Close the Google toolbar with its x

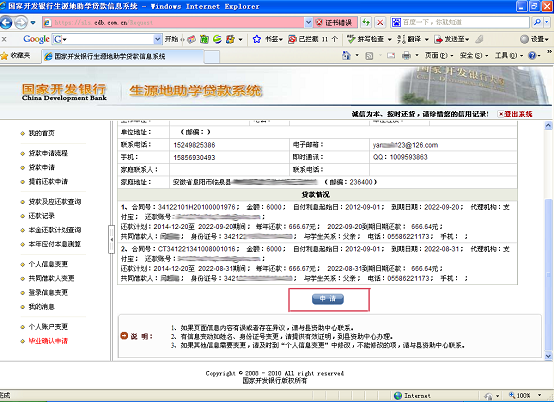[4, 39]
